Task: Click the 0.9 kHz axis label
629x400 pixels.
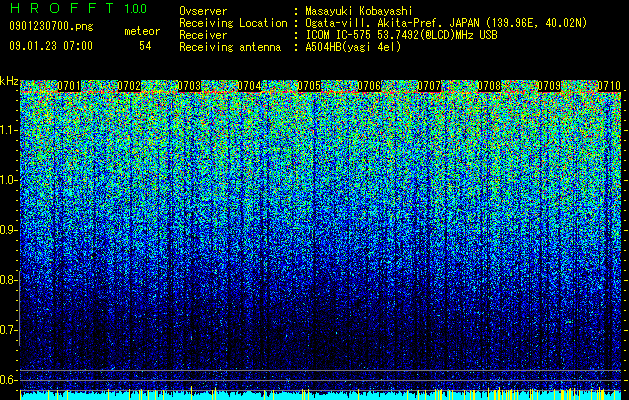Action: (x=8, y=230)
